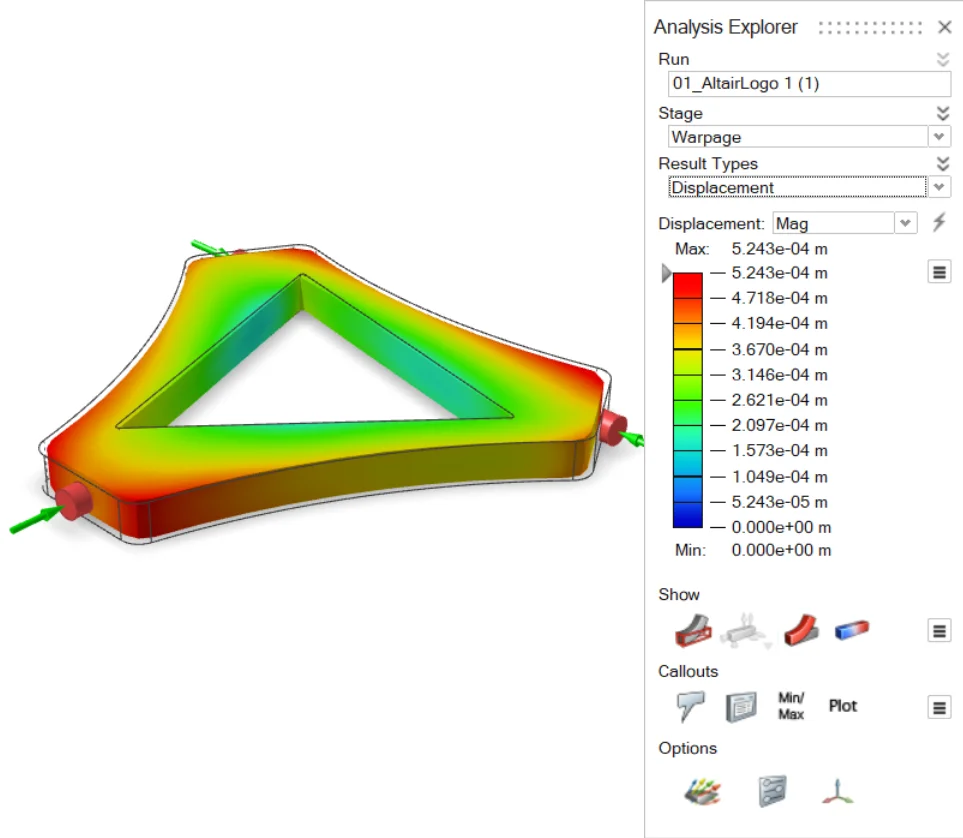This screenshot has height=838, width=963.
Task: Collapse the Run section chevron
Action: coord(943,59)
